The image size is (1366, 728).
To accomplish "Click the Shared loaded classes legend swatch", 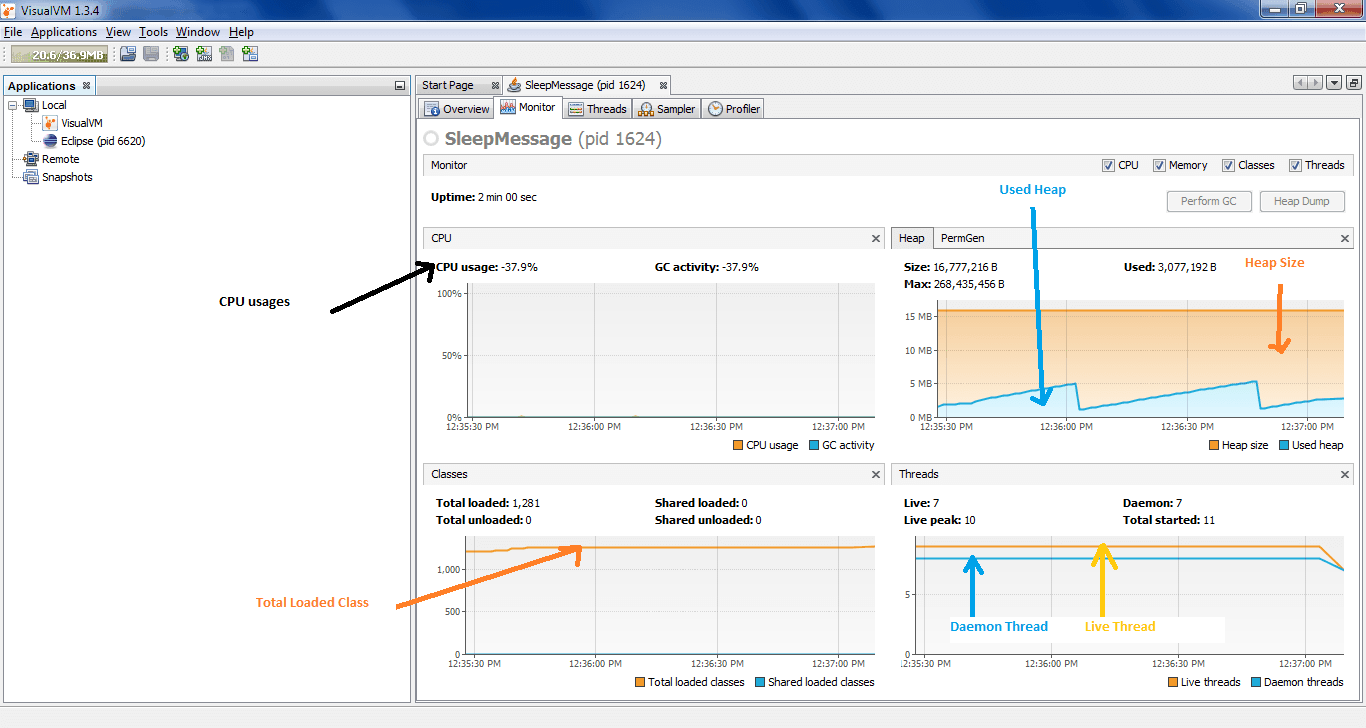I will tap(759, 682).
